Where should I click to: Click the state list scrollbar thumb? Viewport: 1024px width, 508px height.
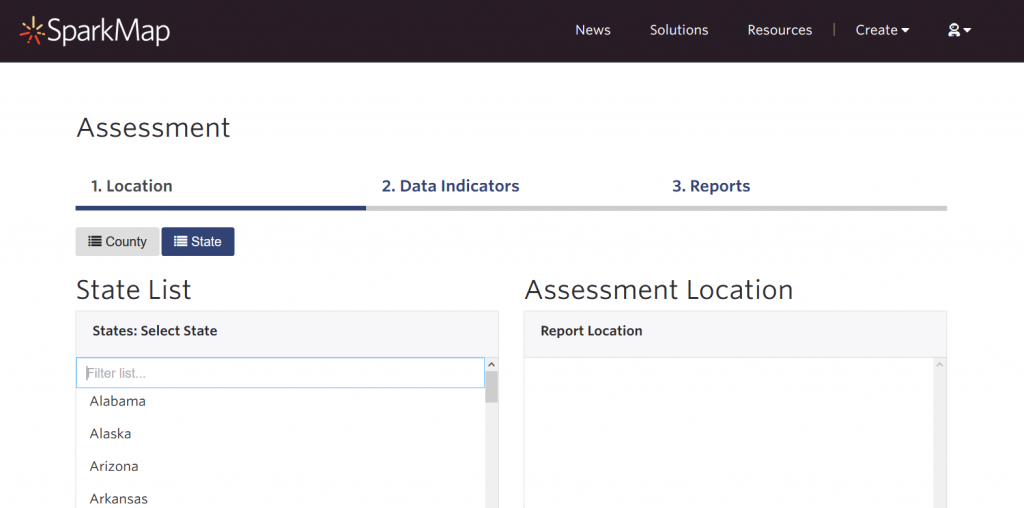pos(492,387)
